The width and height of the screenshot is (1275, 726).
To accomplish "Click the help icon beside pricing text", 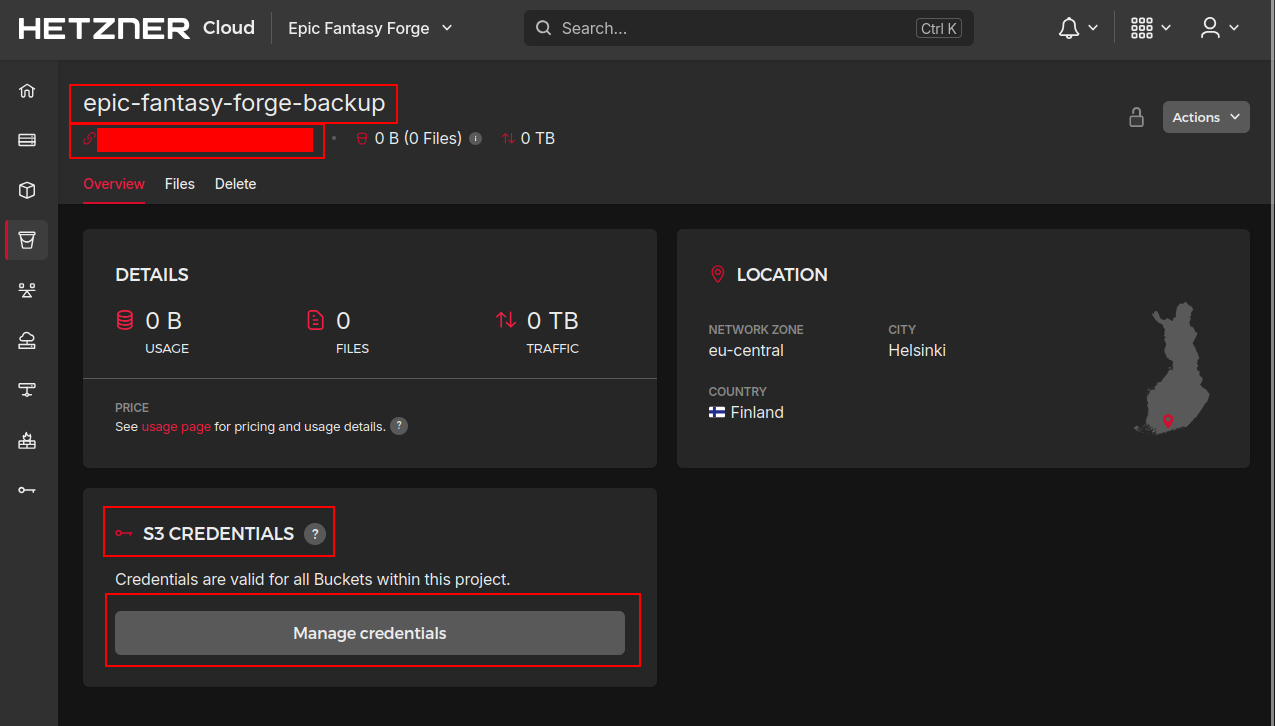I will tap(399, 426).
